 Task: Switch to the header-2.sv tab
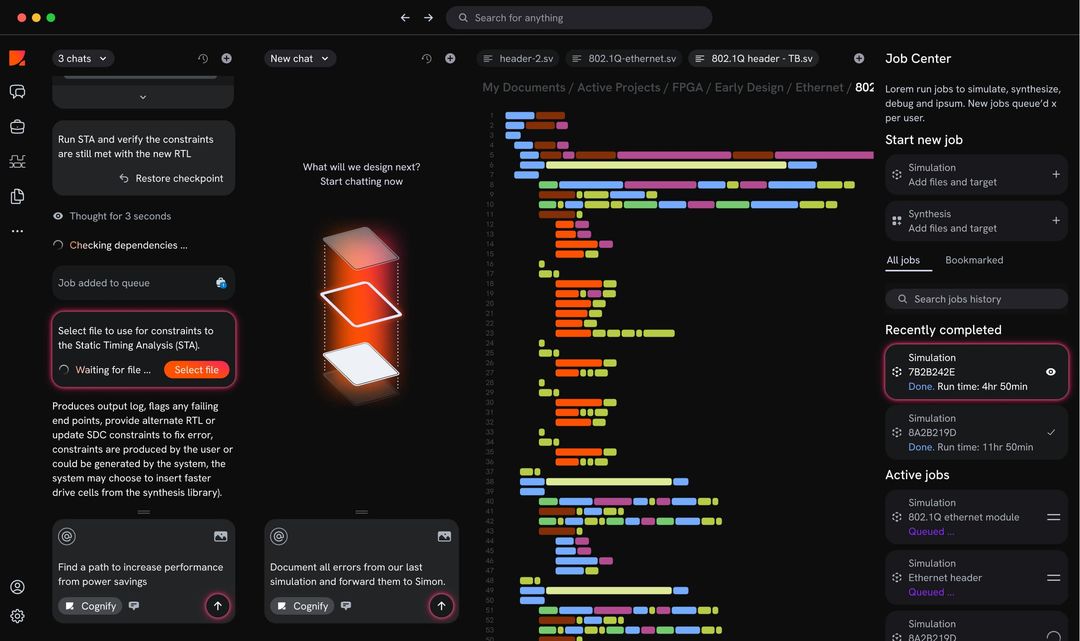[519, 59]
